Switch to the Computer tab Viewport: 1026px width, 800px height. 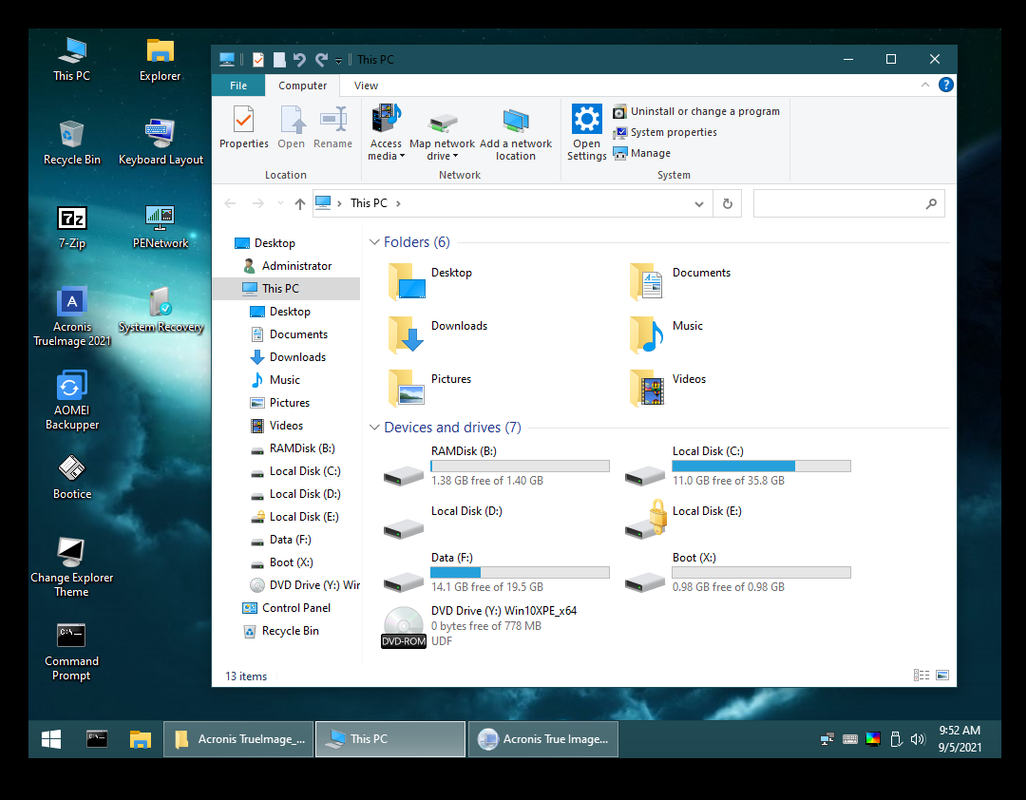click(302, 86)
